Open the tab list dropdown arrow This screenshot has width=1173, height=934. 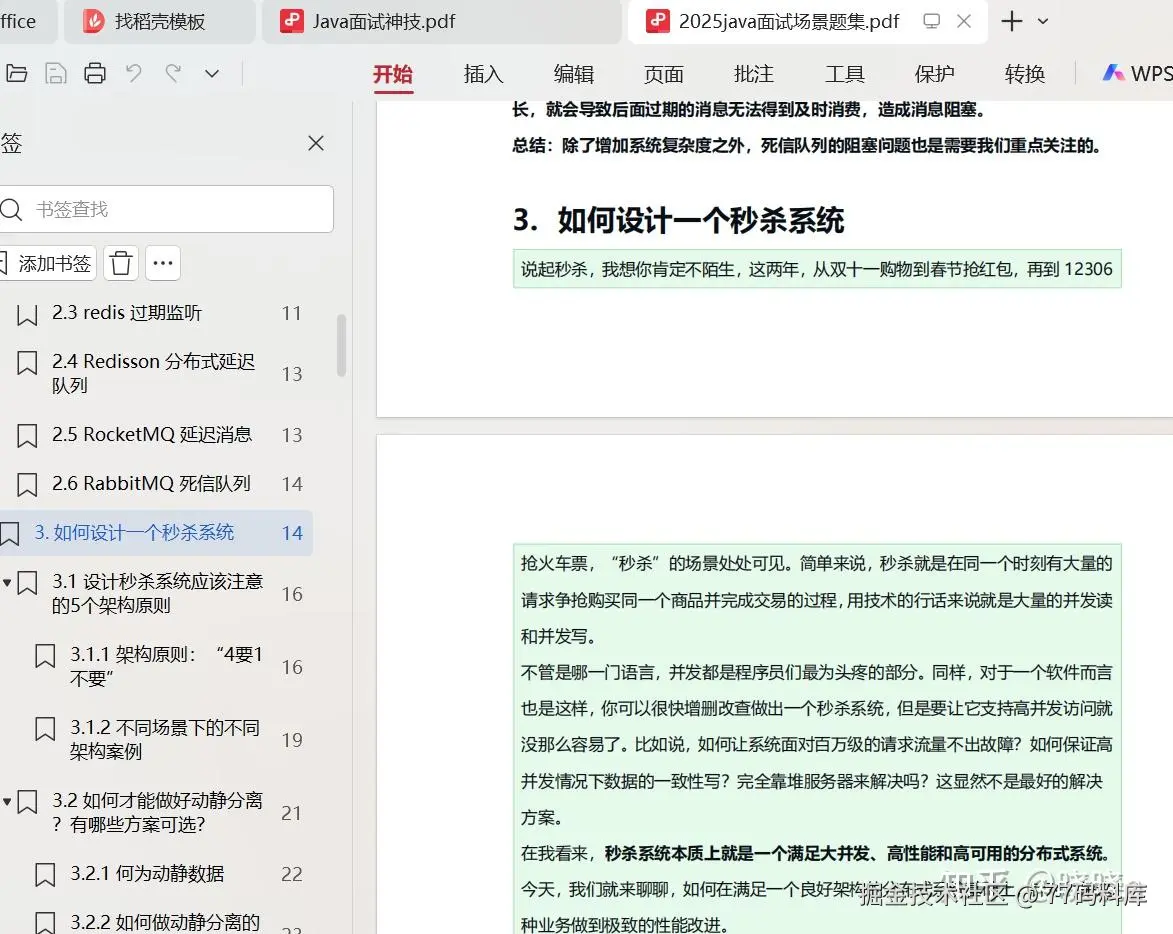point(1043,22)
